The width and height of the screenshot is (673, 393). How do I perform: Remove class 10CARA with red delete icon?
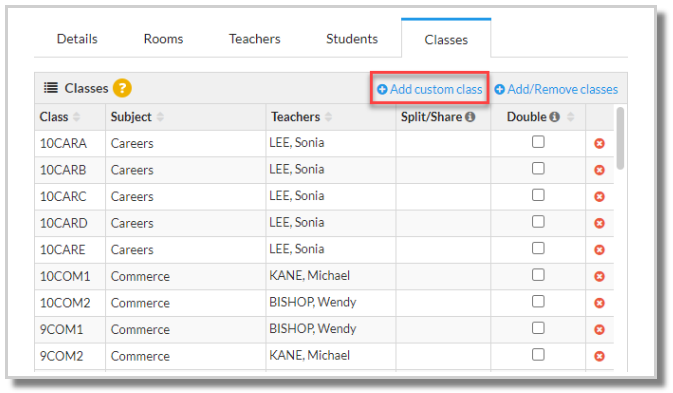599,143
